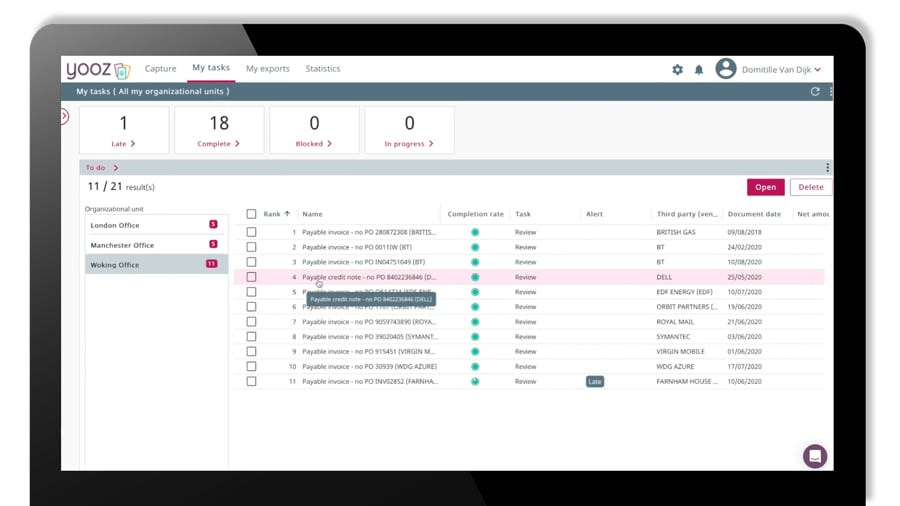Toggle the select-all checkbox in header

tap(251, 214)
